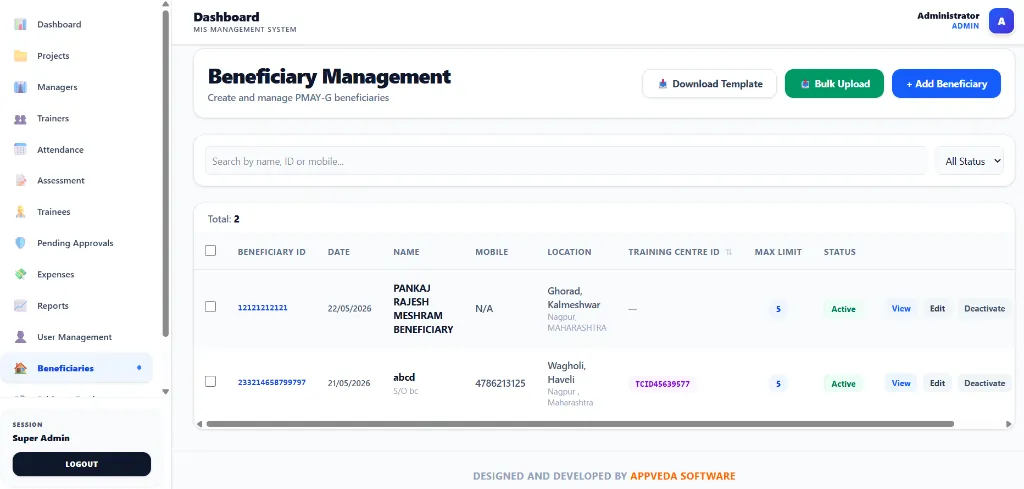Screen dimensions: 1024x489
Task: Click the Reports chart icon
Action: pyautogui.click(x=20, y=306)
